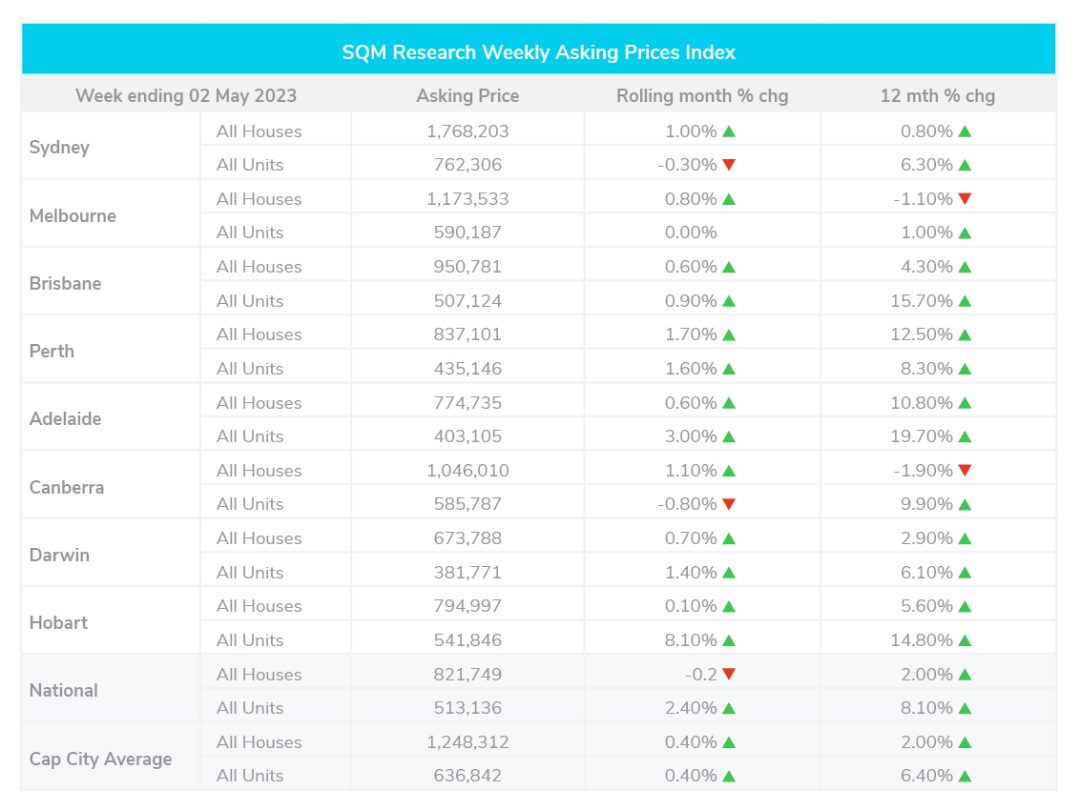Select the Cap City Average label
Viewport: 1080px width, 810px height.
click(x=101, y=759)
